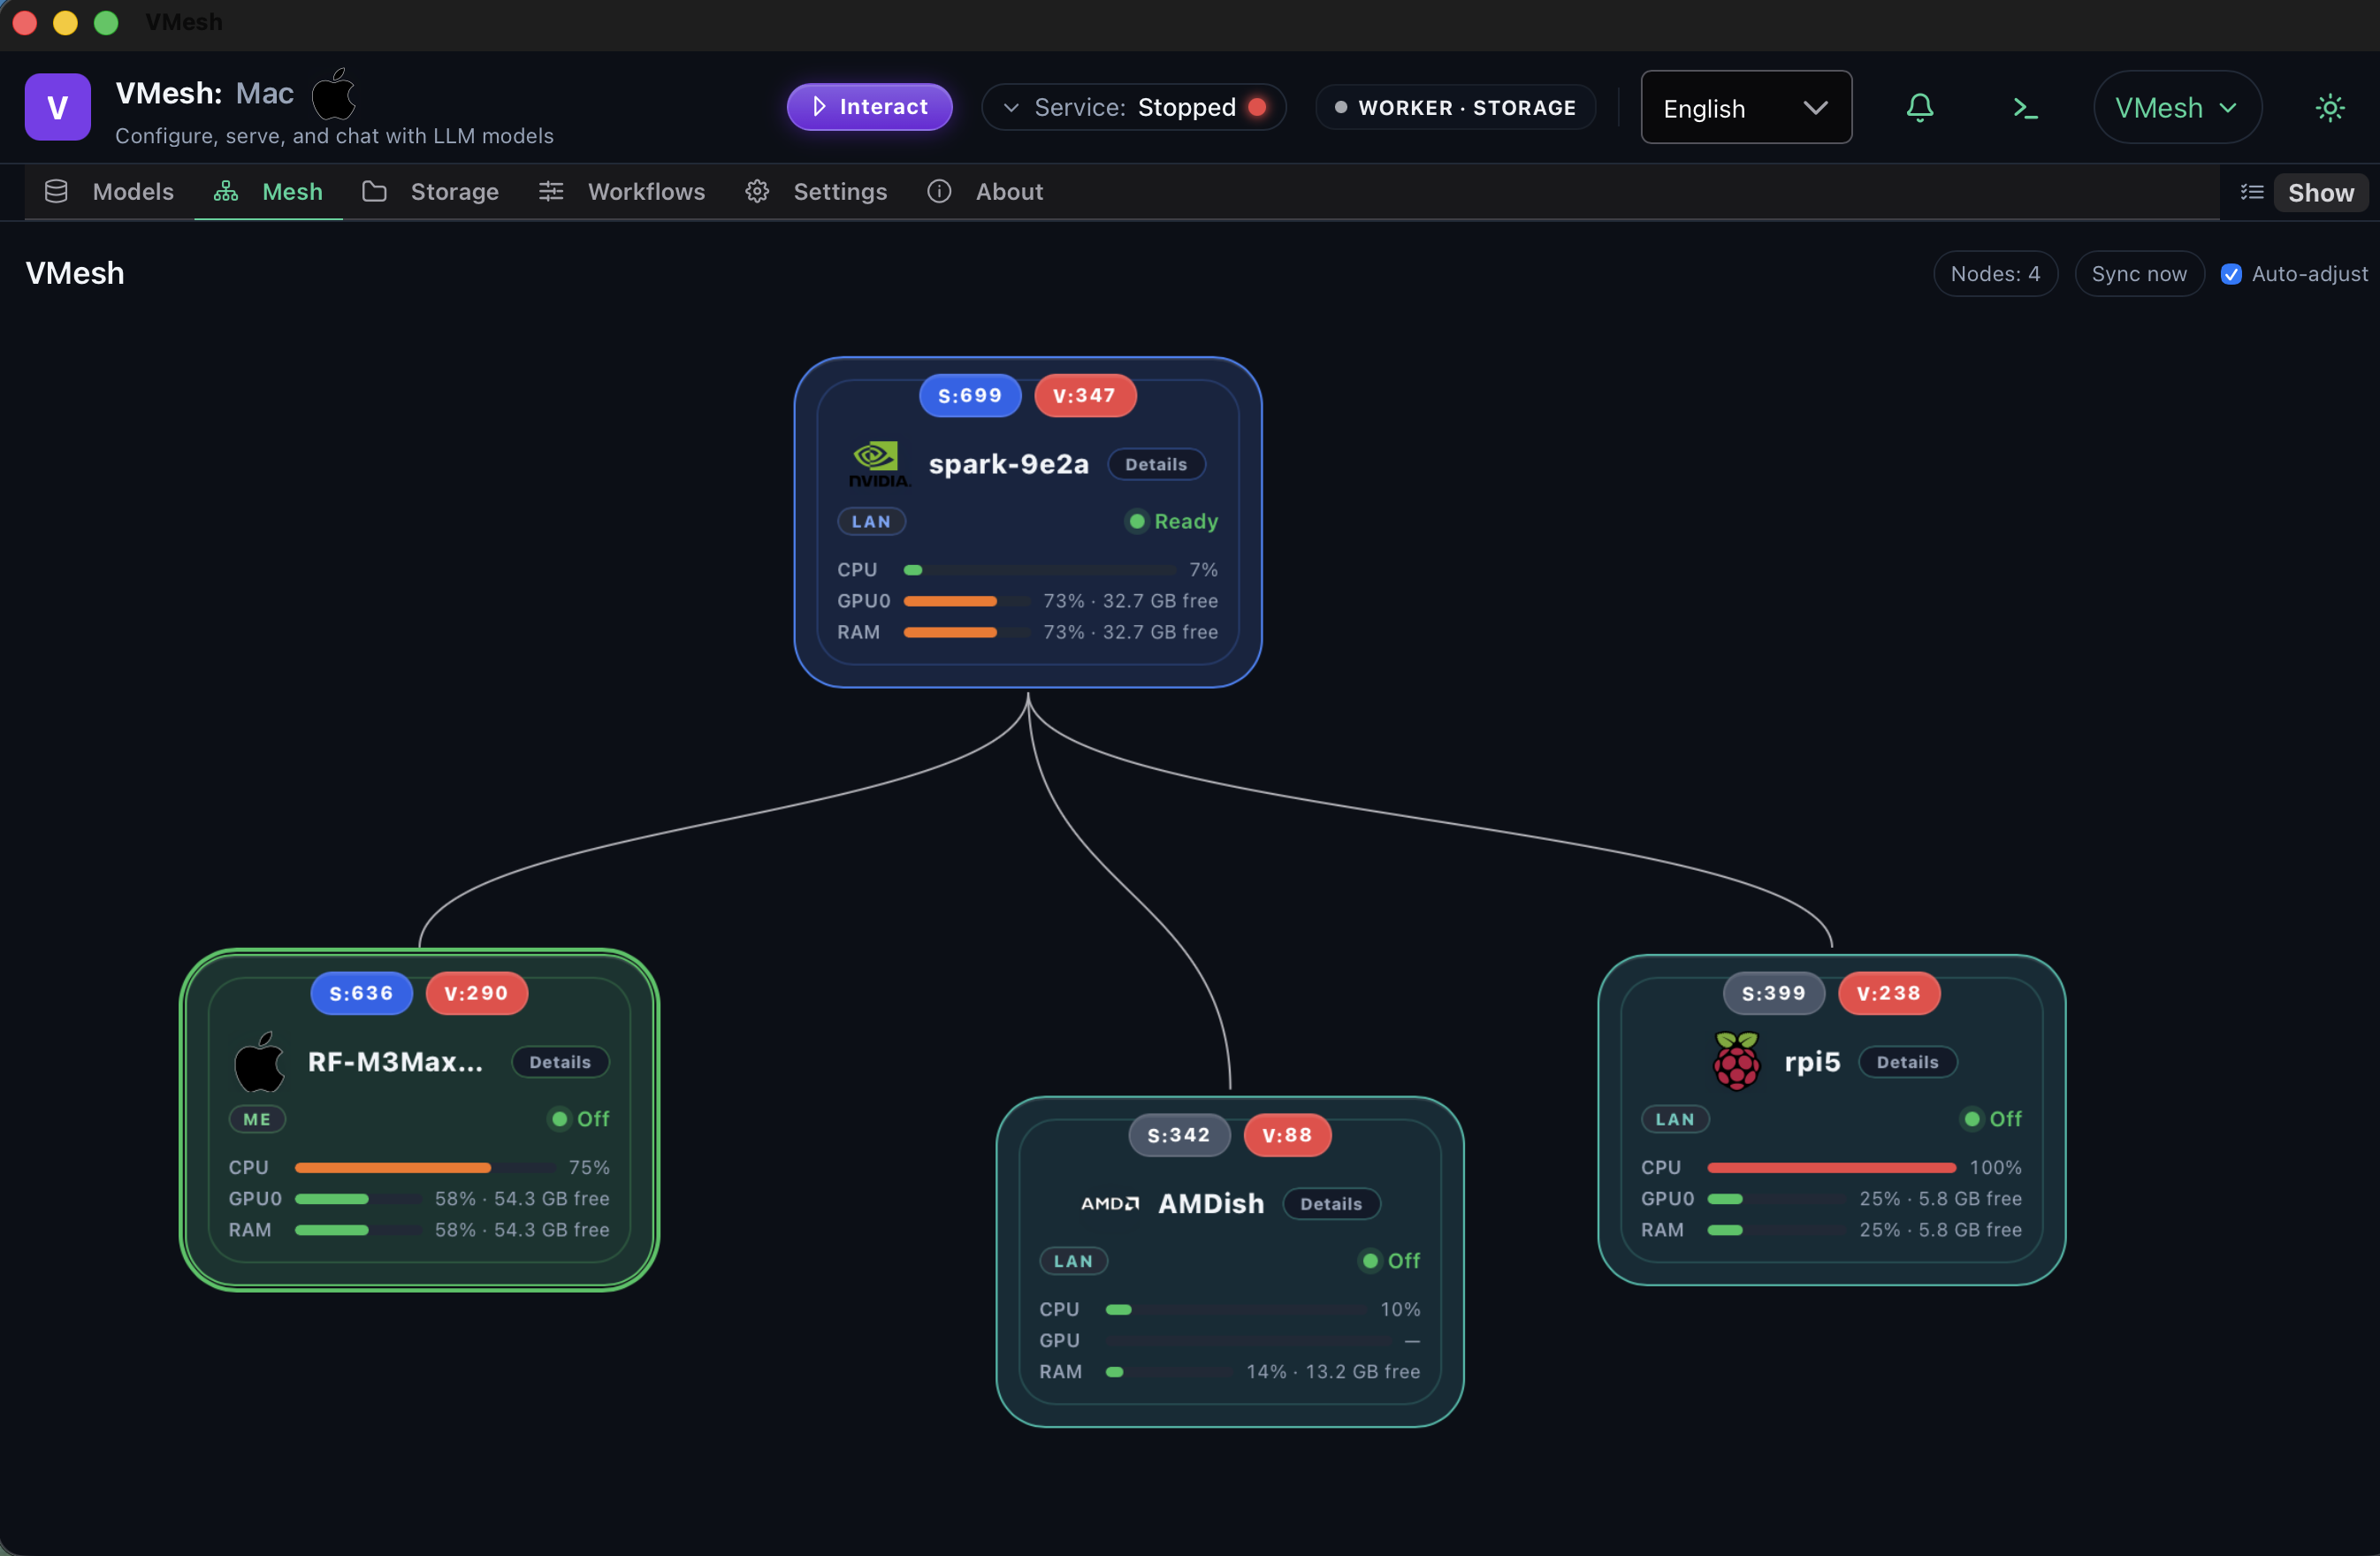Viewport: 2380px width, 1556px height.
Task: Click the RF-M3Max... node title
Action: pos(395,1062)
